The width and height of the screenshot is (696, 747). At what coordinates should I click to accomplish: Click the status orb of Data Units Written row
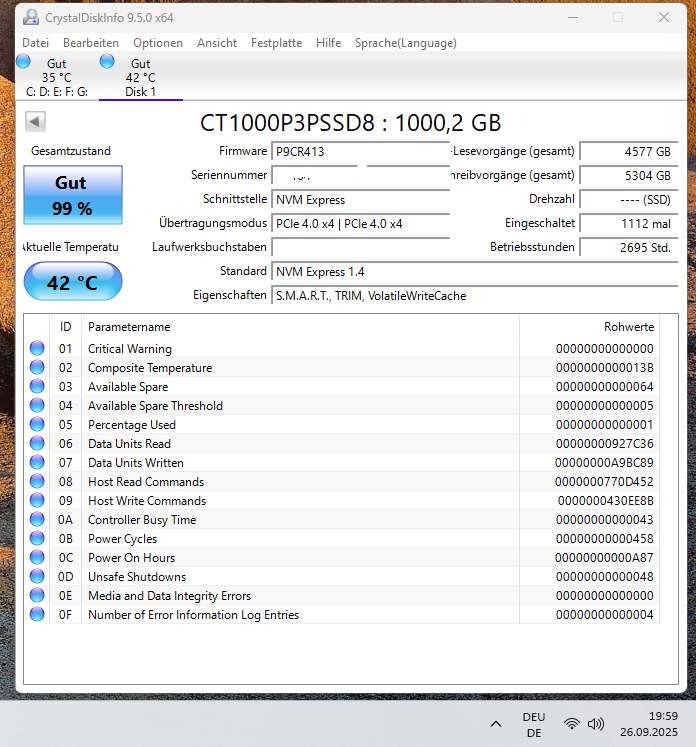[37, 463]
